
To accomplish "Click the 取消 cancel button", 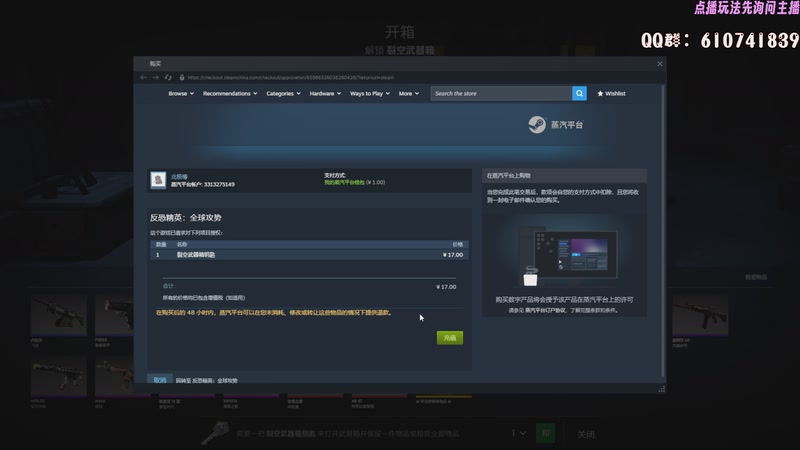I will click(x=160, y=380).
